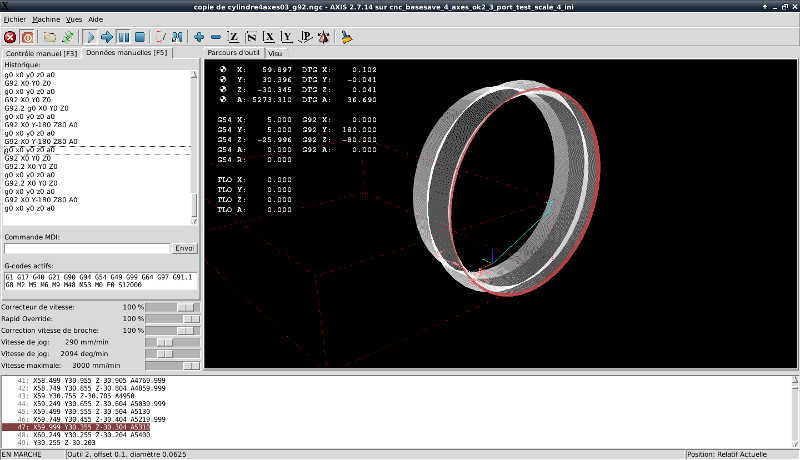The height and width of the screenshot is (460, 800).
Task: Zoom in with the plus icon
Action: click(x=199, y=37)
